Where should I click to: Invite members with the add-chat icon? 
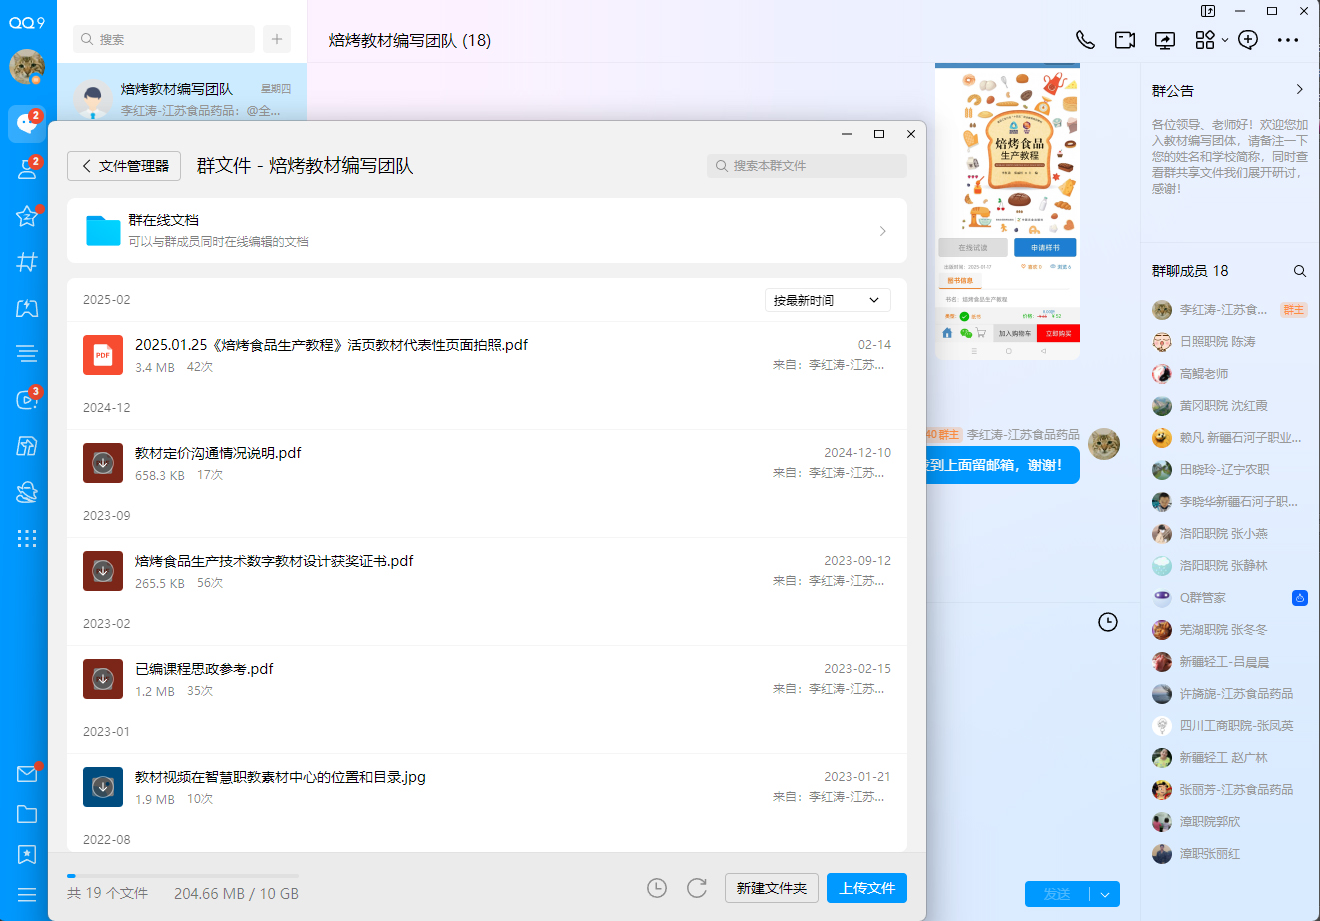(x=1248, y=40)
